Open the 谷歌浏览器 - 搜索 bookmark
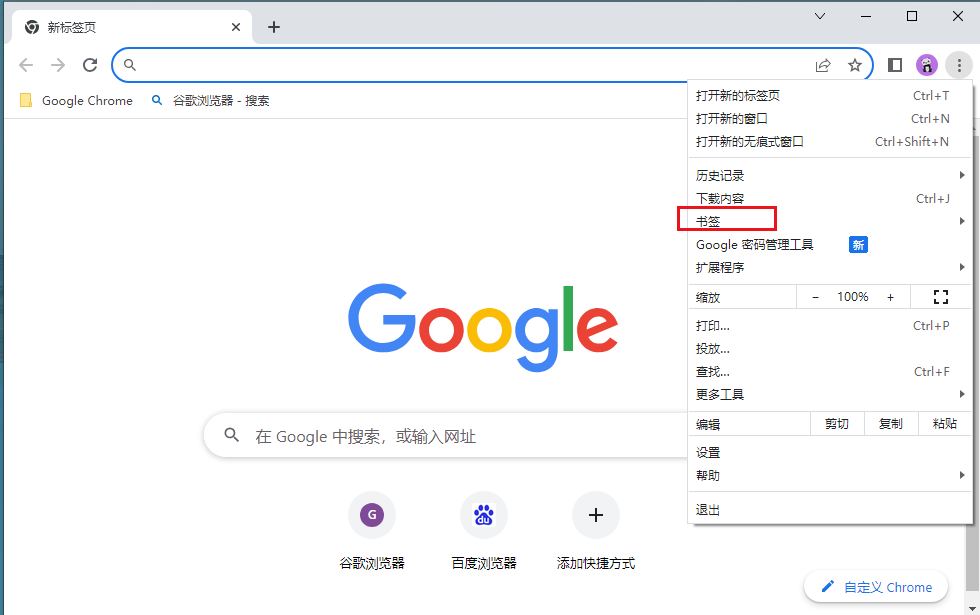Image resolution: width=980 pixels, height=615 pixels. click(x=211, y=101)
